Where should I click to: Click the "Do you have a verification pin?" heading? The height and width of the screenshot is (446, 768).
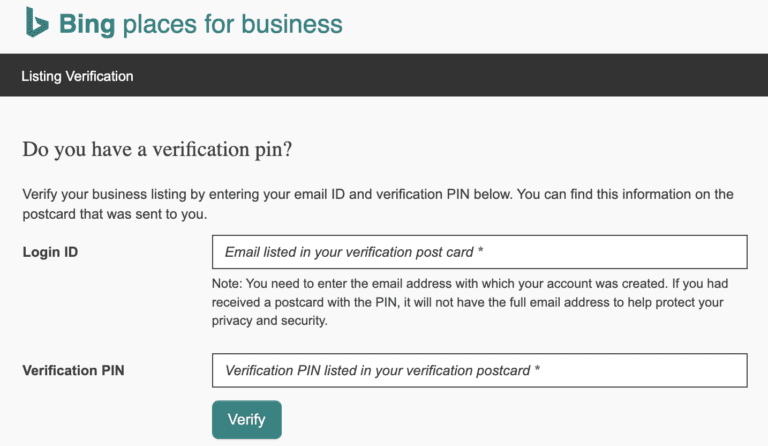click(156, 151)
